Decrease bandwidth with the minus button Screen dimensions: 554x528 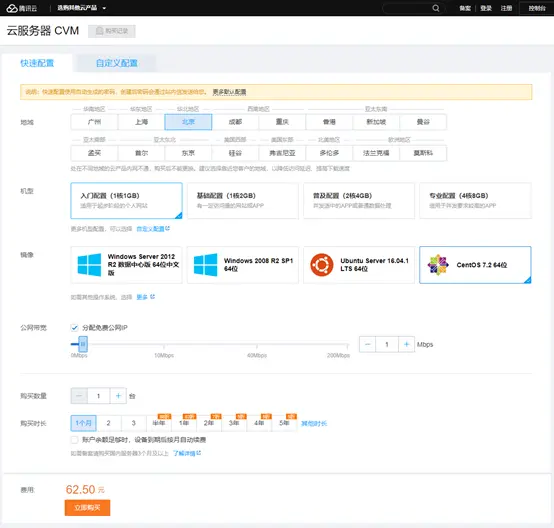point(367,344)
